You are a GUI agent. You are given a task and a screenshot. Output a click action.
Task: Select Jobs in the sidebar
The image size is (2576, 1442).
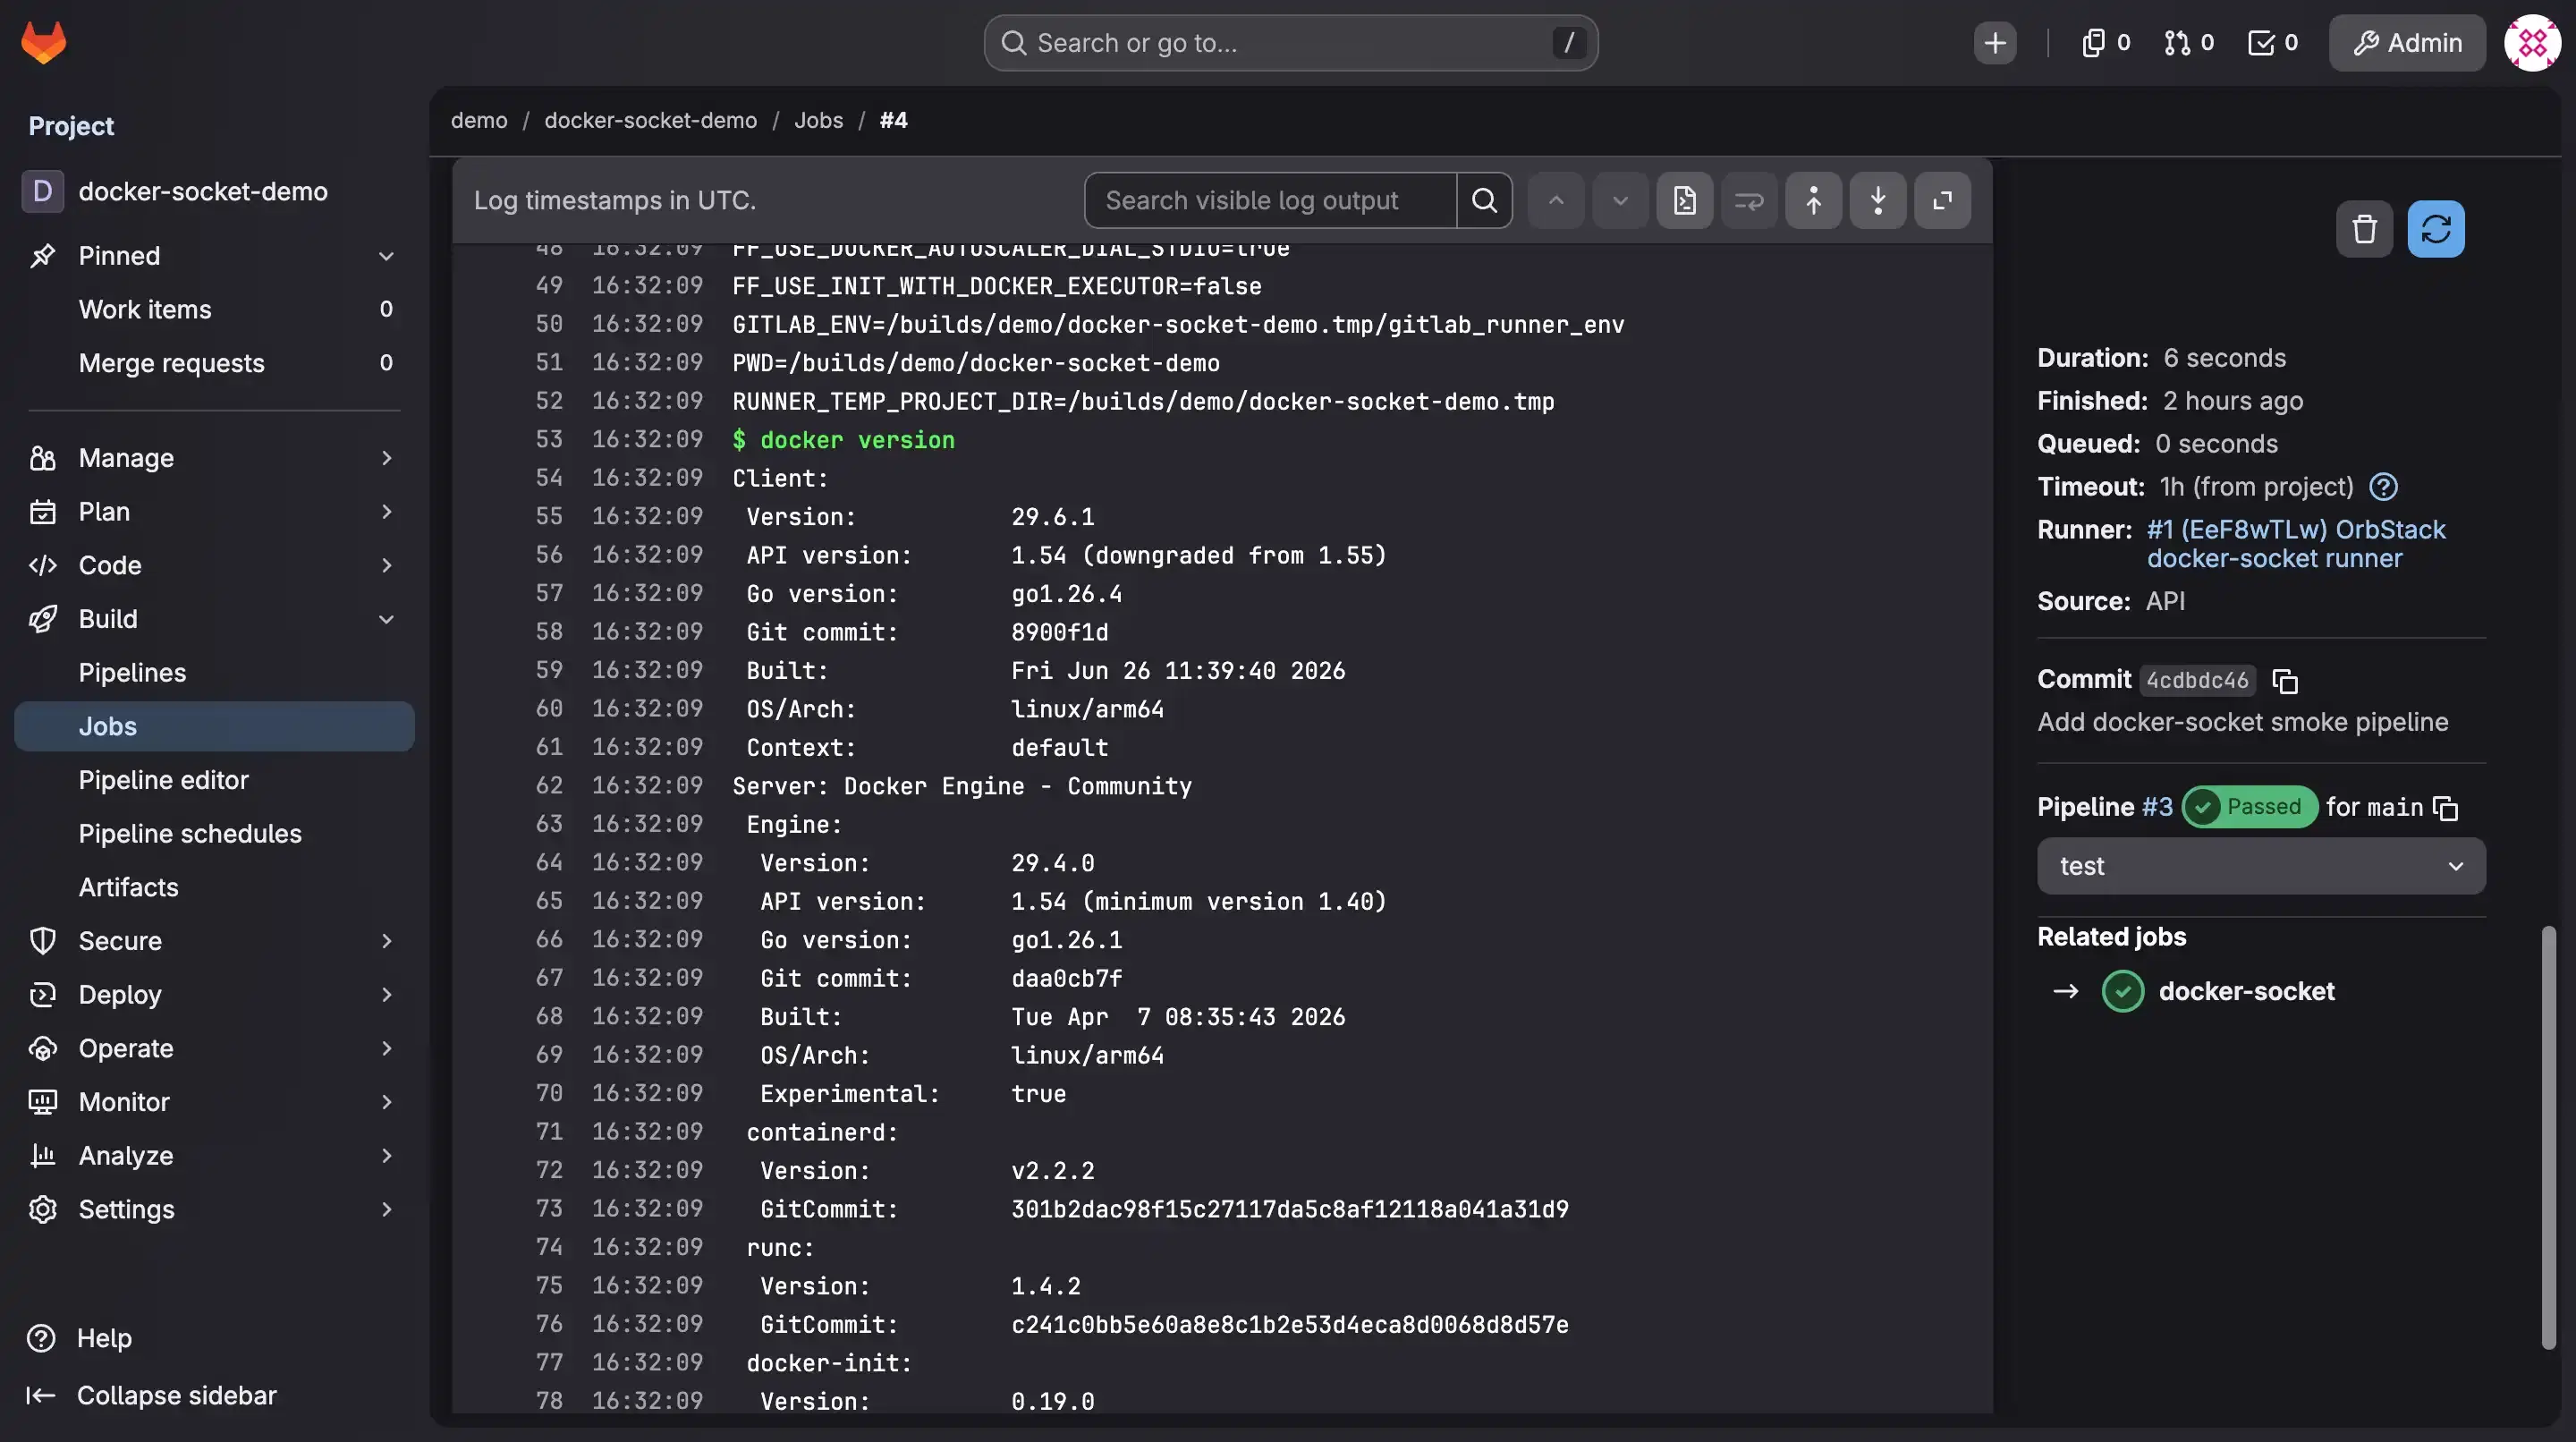coord(214,726)
